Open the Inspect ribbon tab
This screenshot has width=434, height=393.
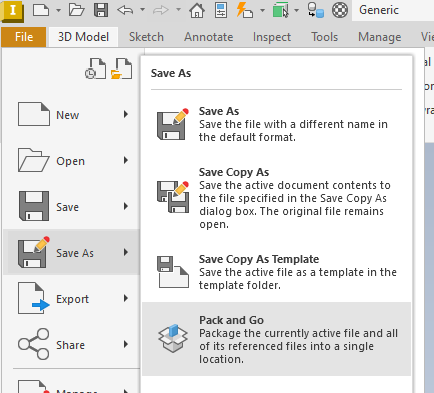272,37
